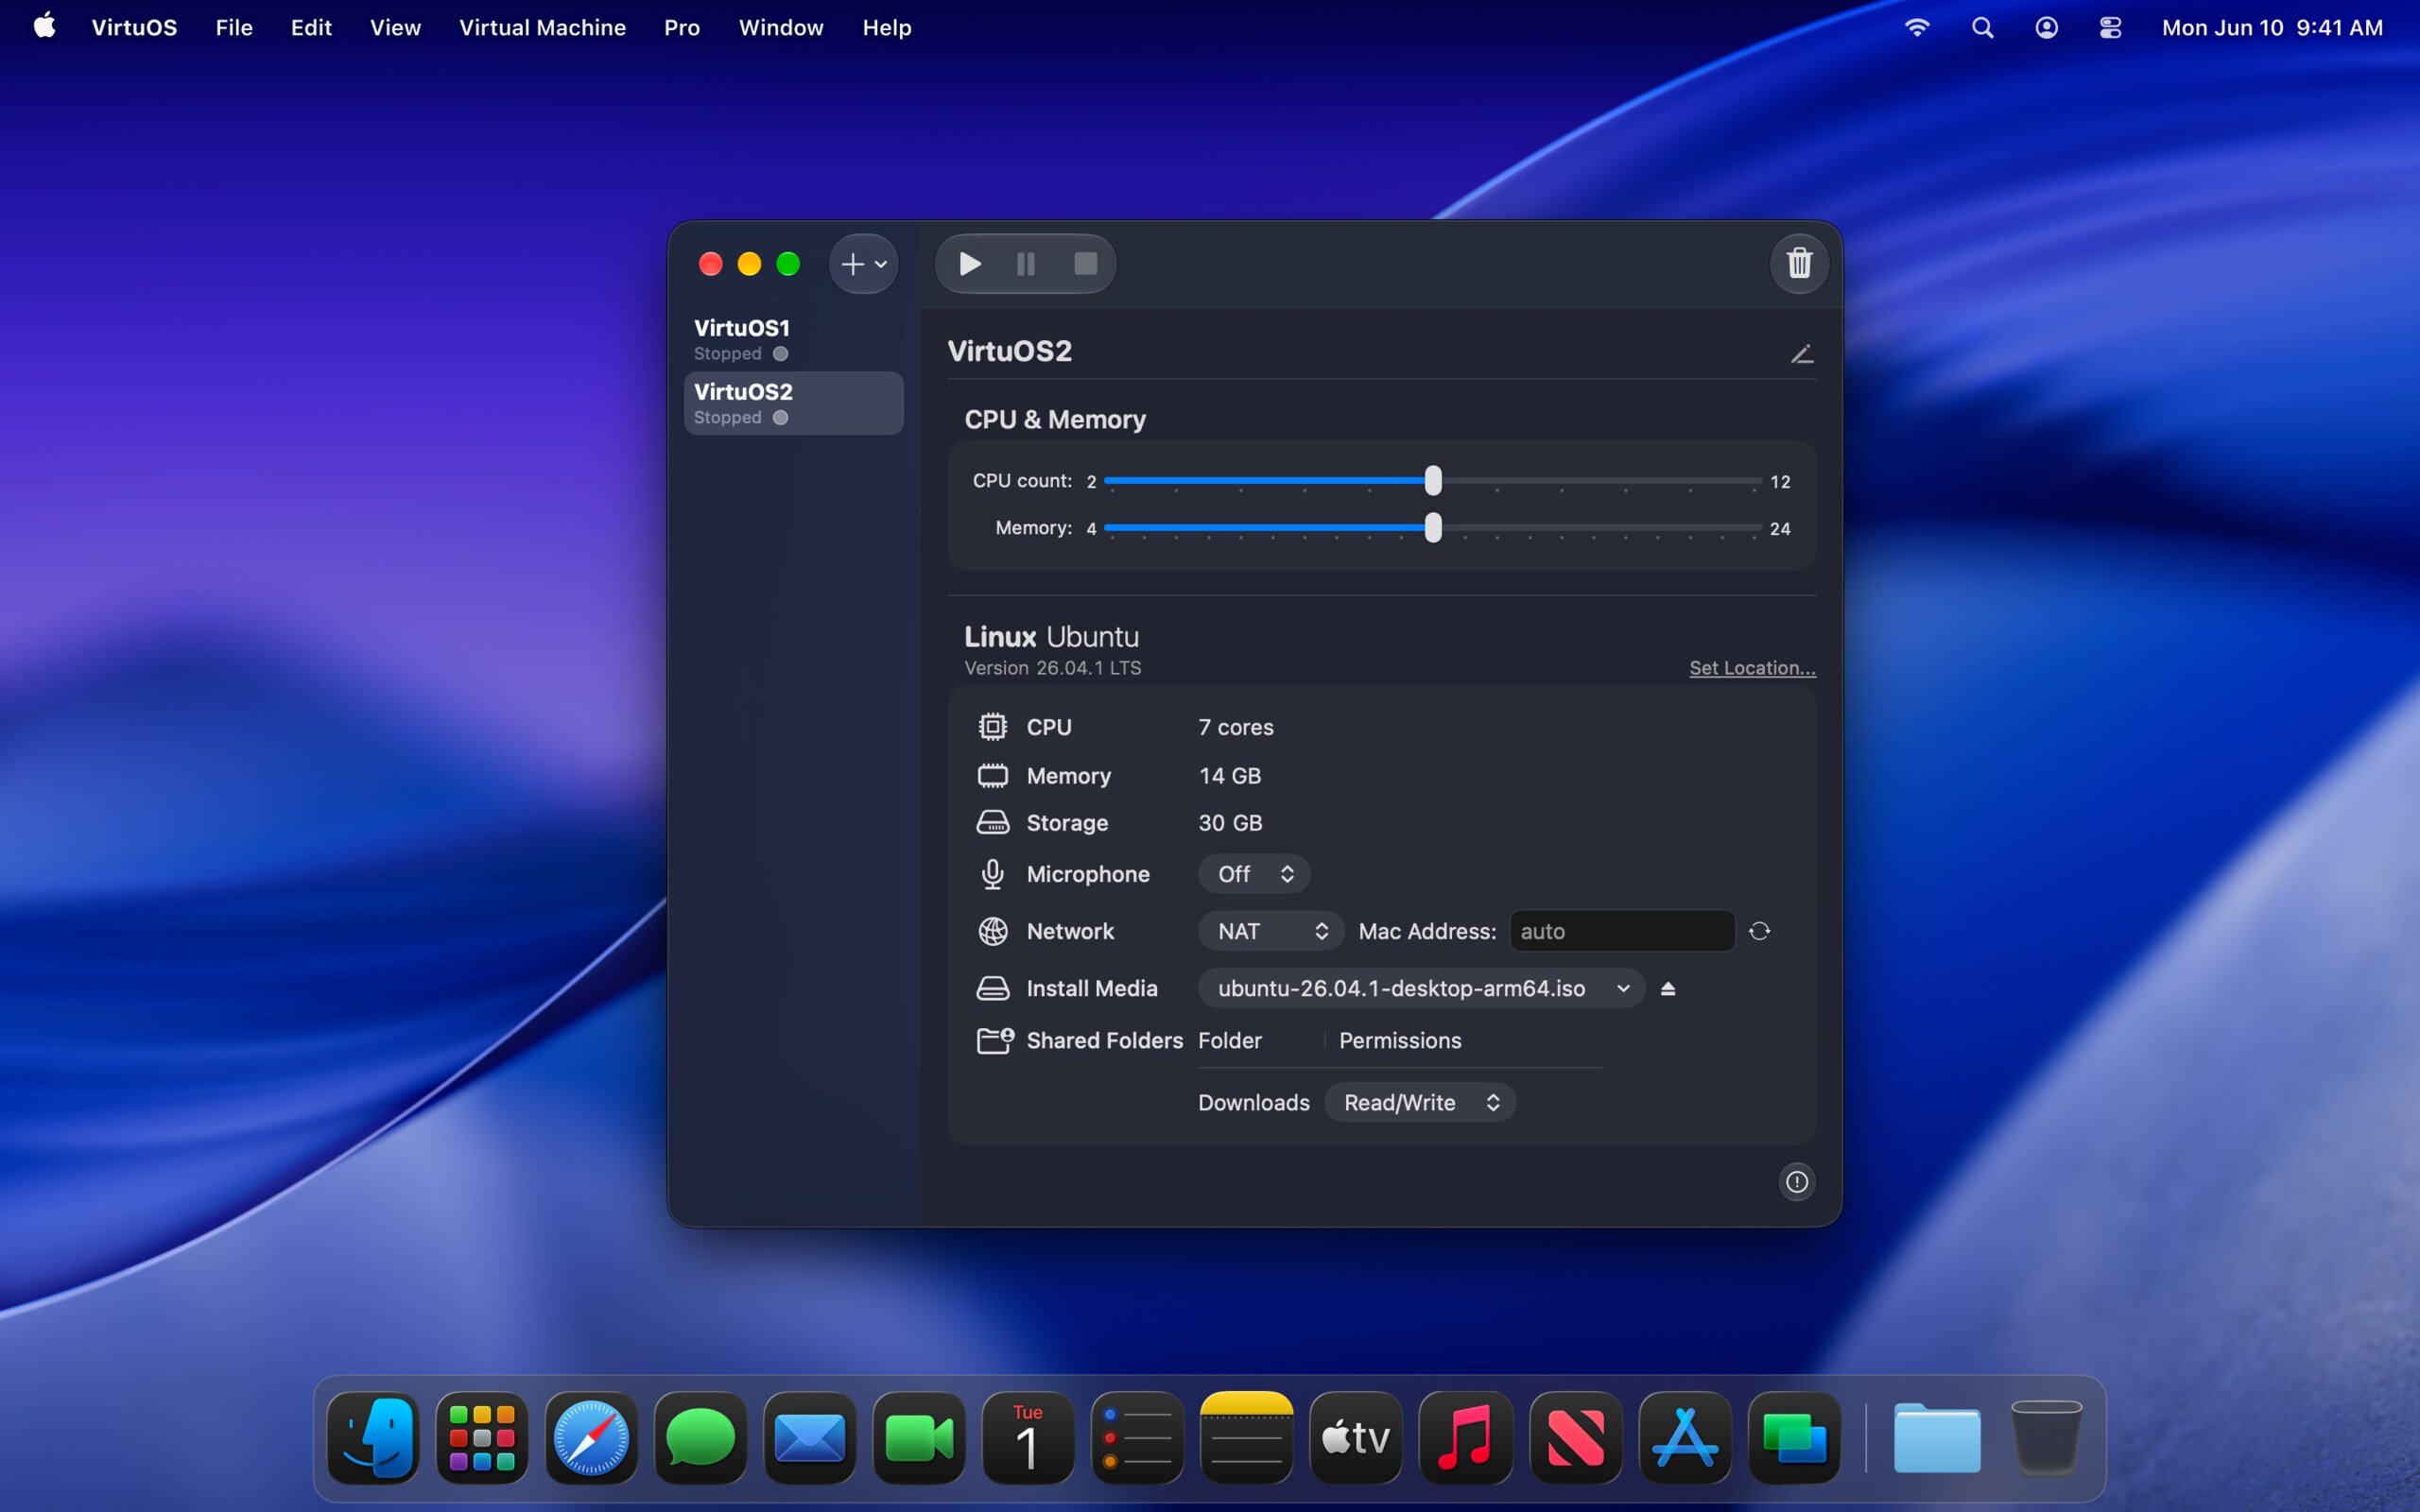Open Notes from the Dock

(x=1246, y=1437)
